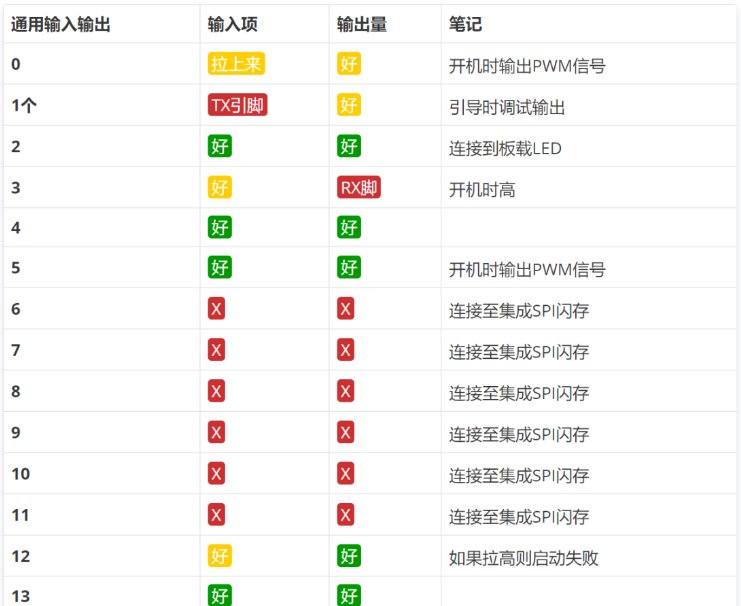Click the 笔记 column header
Screen dimensions: 741x606
466,24
